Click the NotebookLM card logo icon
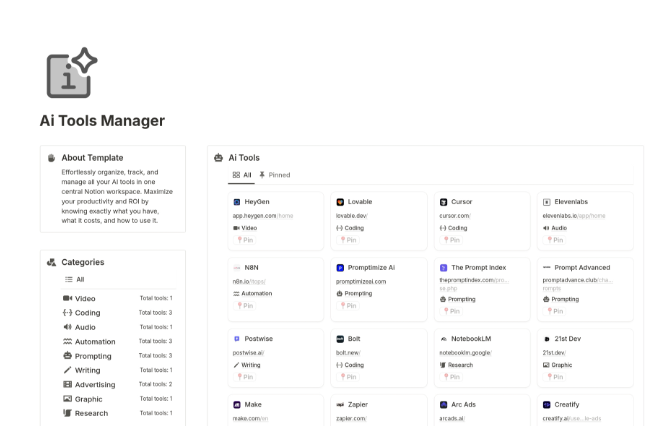Screen dimensions: 671x426 click(x=443, y=339)
